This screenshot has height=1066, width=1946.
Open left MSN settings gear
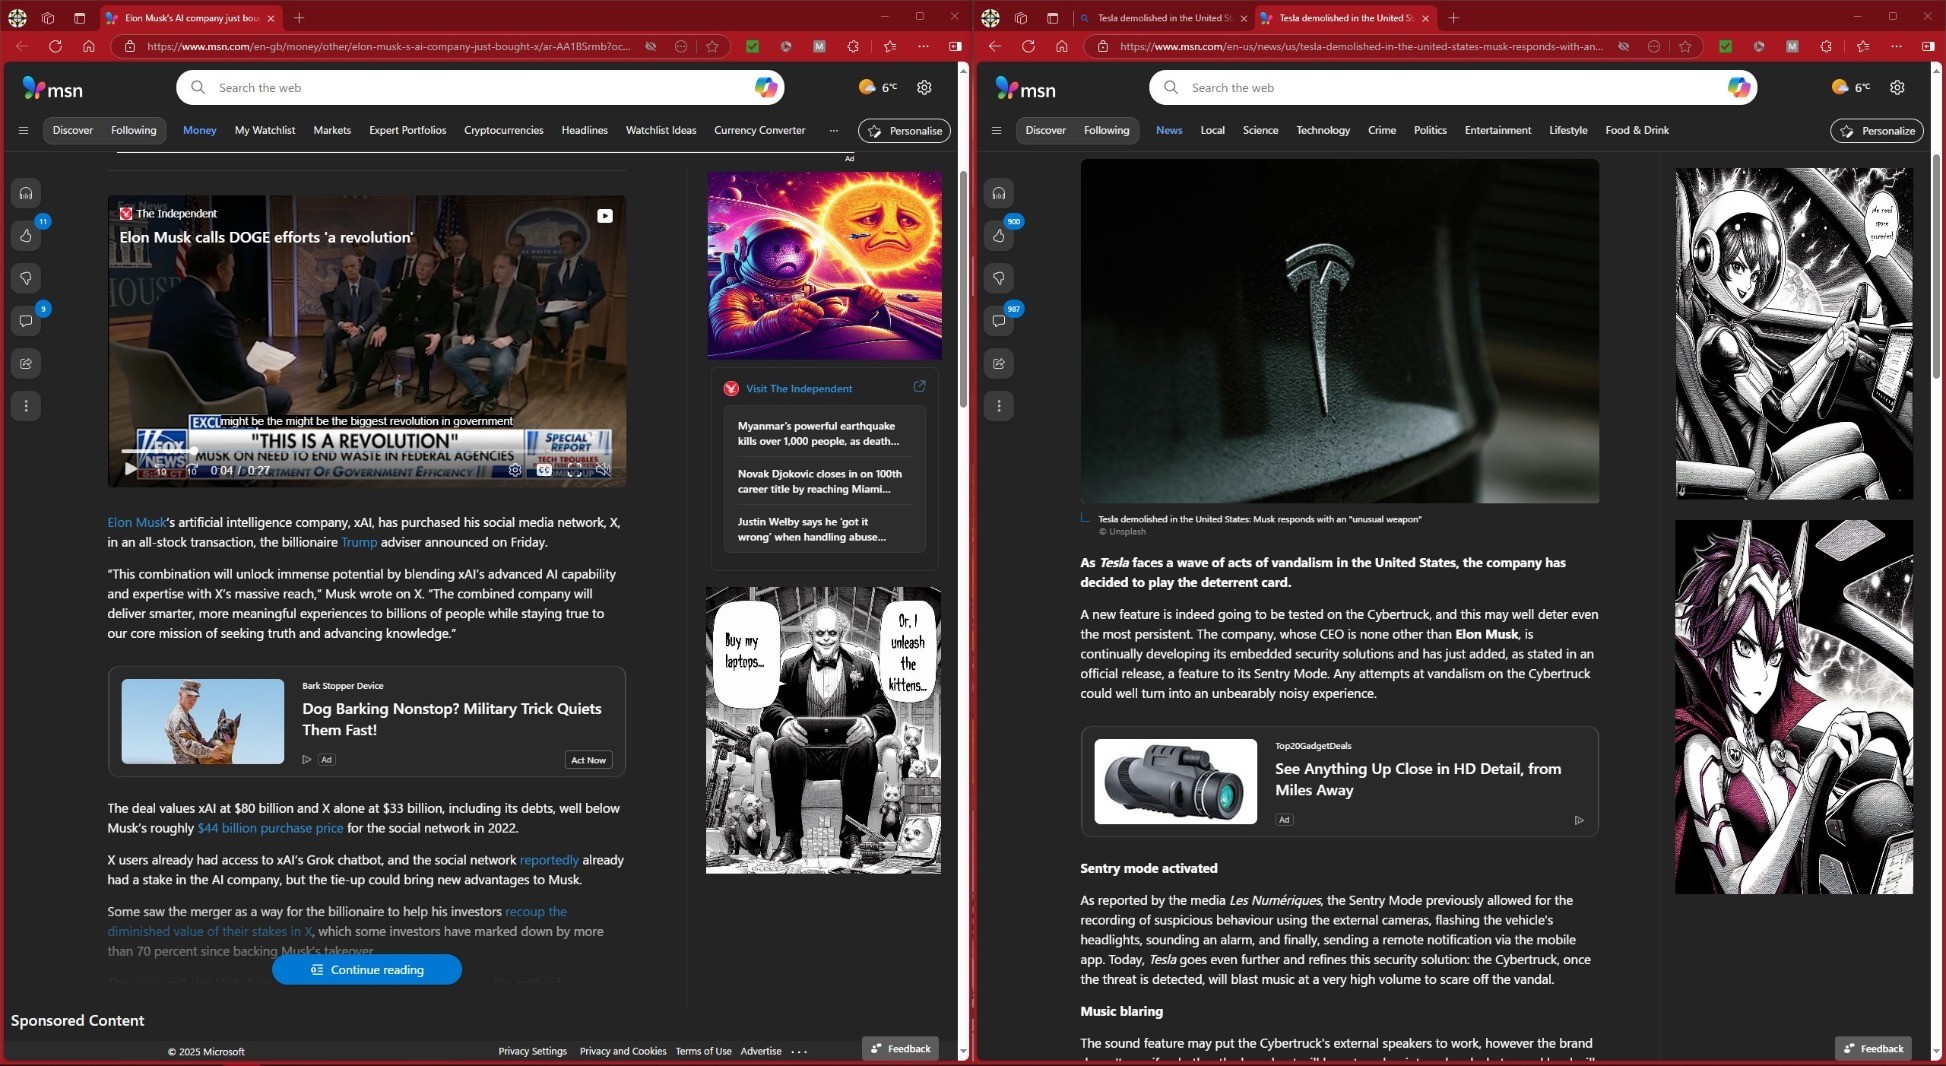pos(924,88)
